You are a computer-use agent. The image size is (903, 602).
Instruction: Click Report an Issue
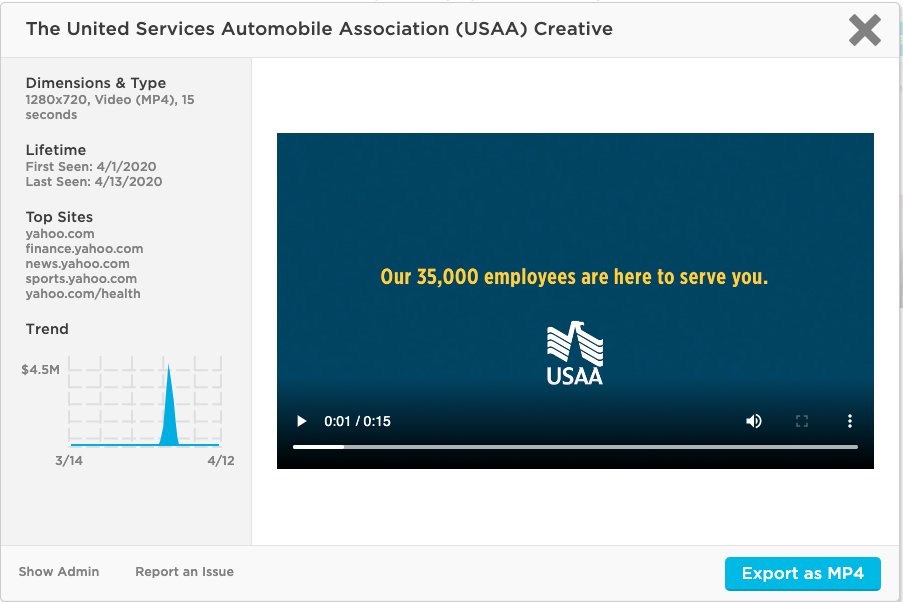184,571
